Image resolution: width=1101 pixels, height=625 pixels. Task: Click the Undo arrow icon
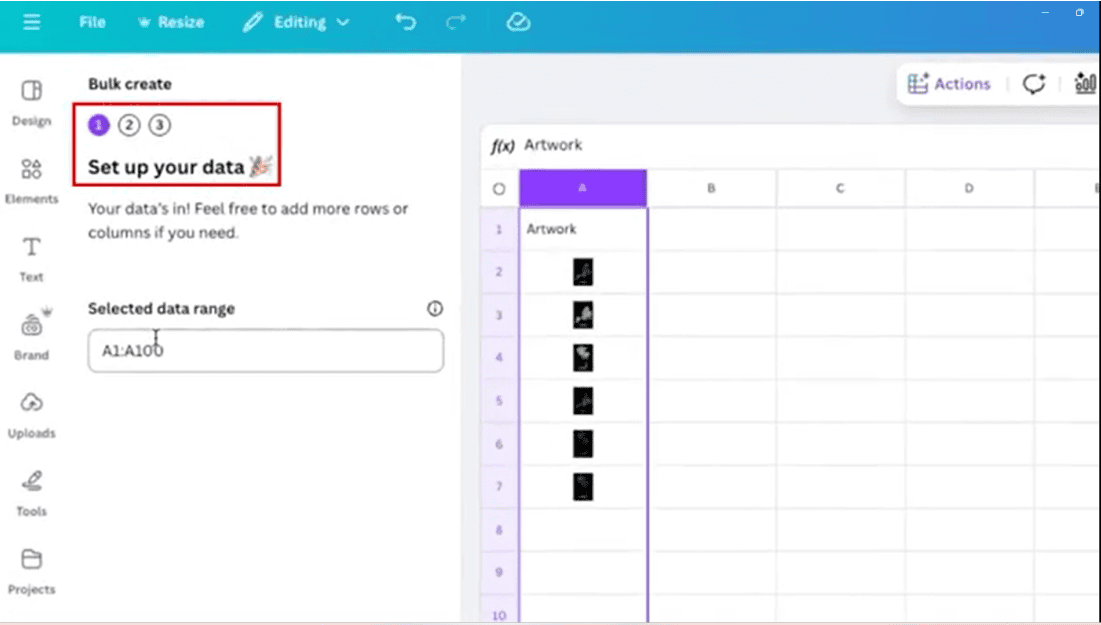(x=405, y=22)
